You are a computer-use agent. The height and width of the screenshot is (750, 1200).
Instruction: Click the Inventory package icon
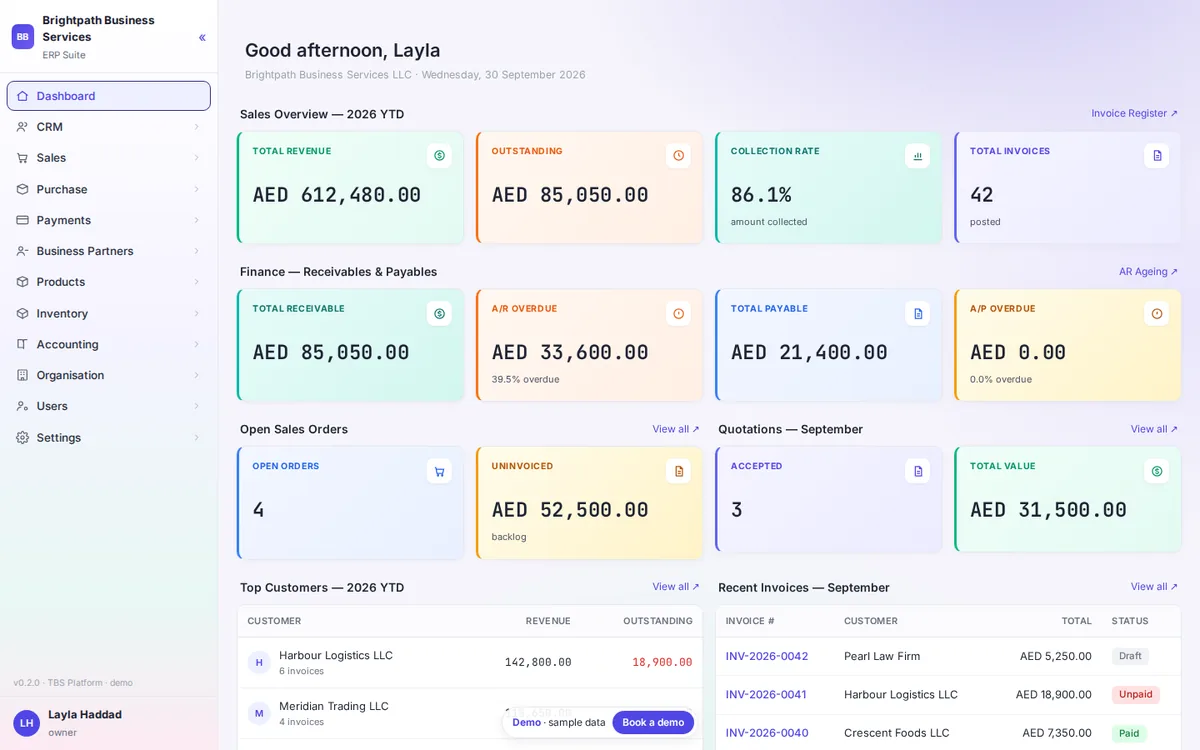coord(22,313)
